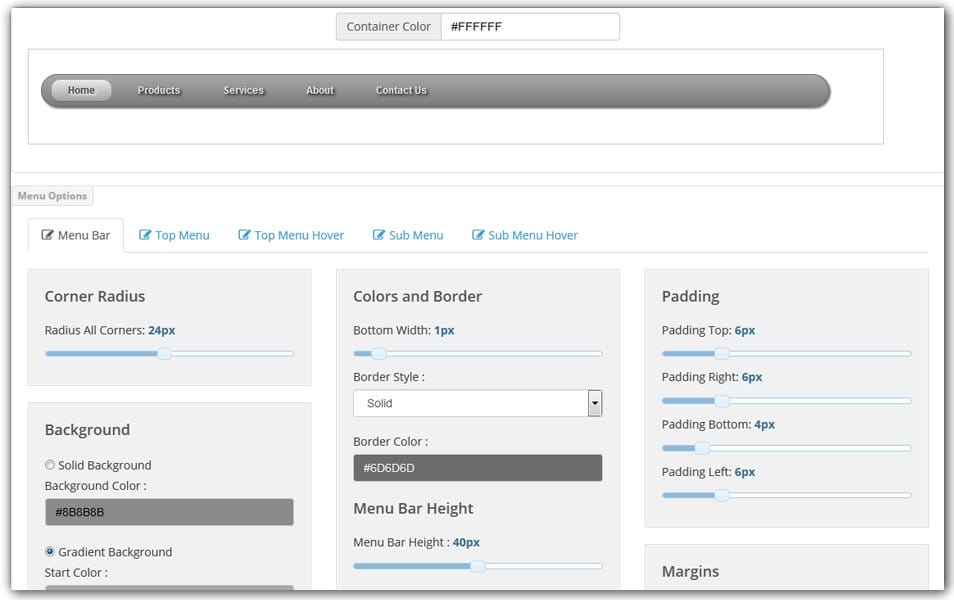Switch to the Top Menu tab
Image resolution: width=954 pixels, height=600 pixels.
pos(180,235)
